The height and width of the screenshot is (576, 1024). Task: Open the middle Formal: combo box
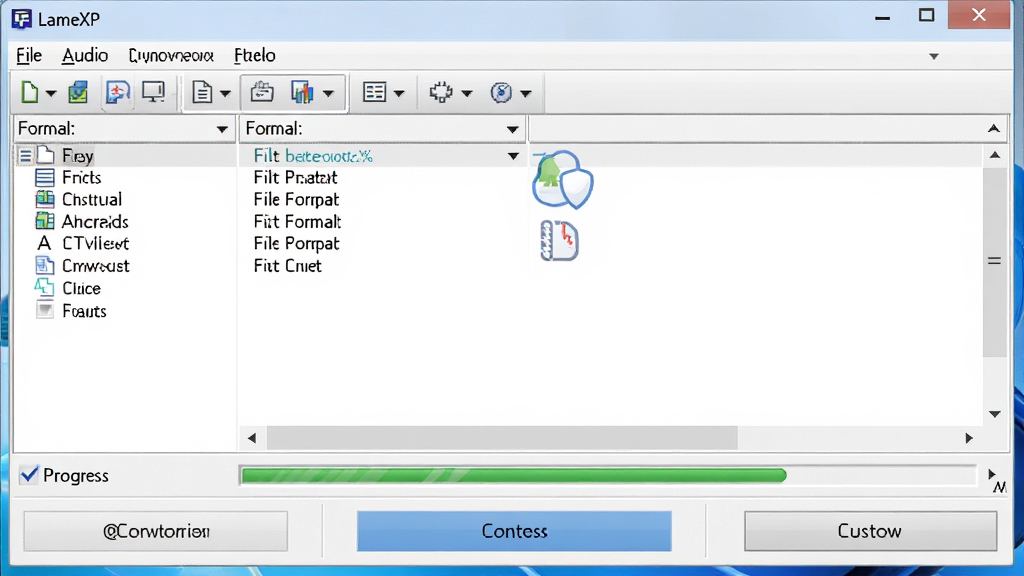383,129
